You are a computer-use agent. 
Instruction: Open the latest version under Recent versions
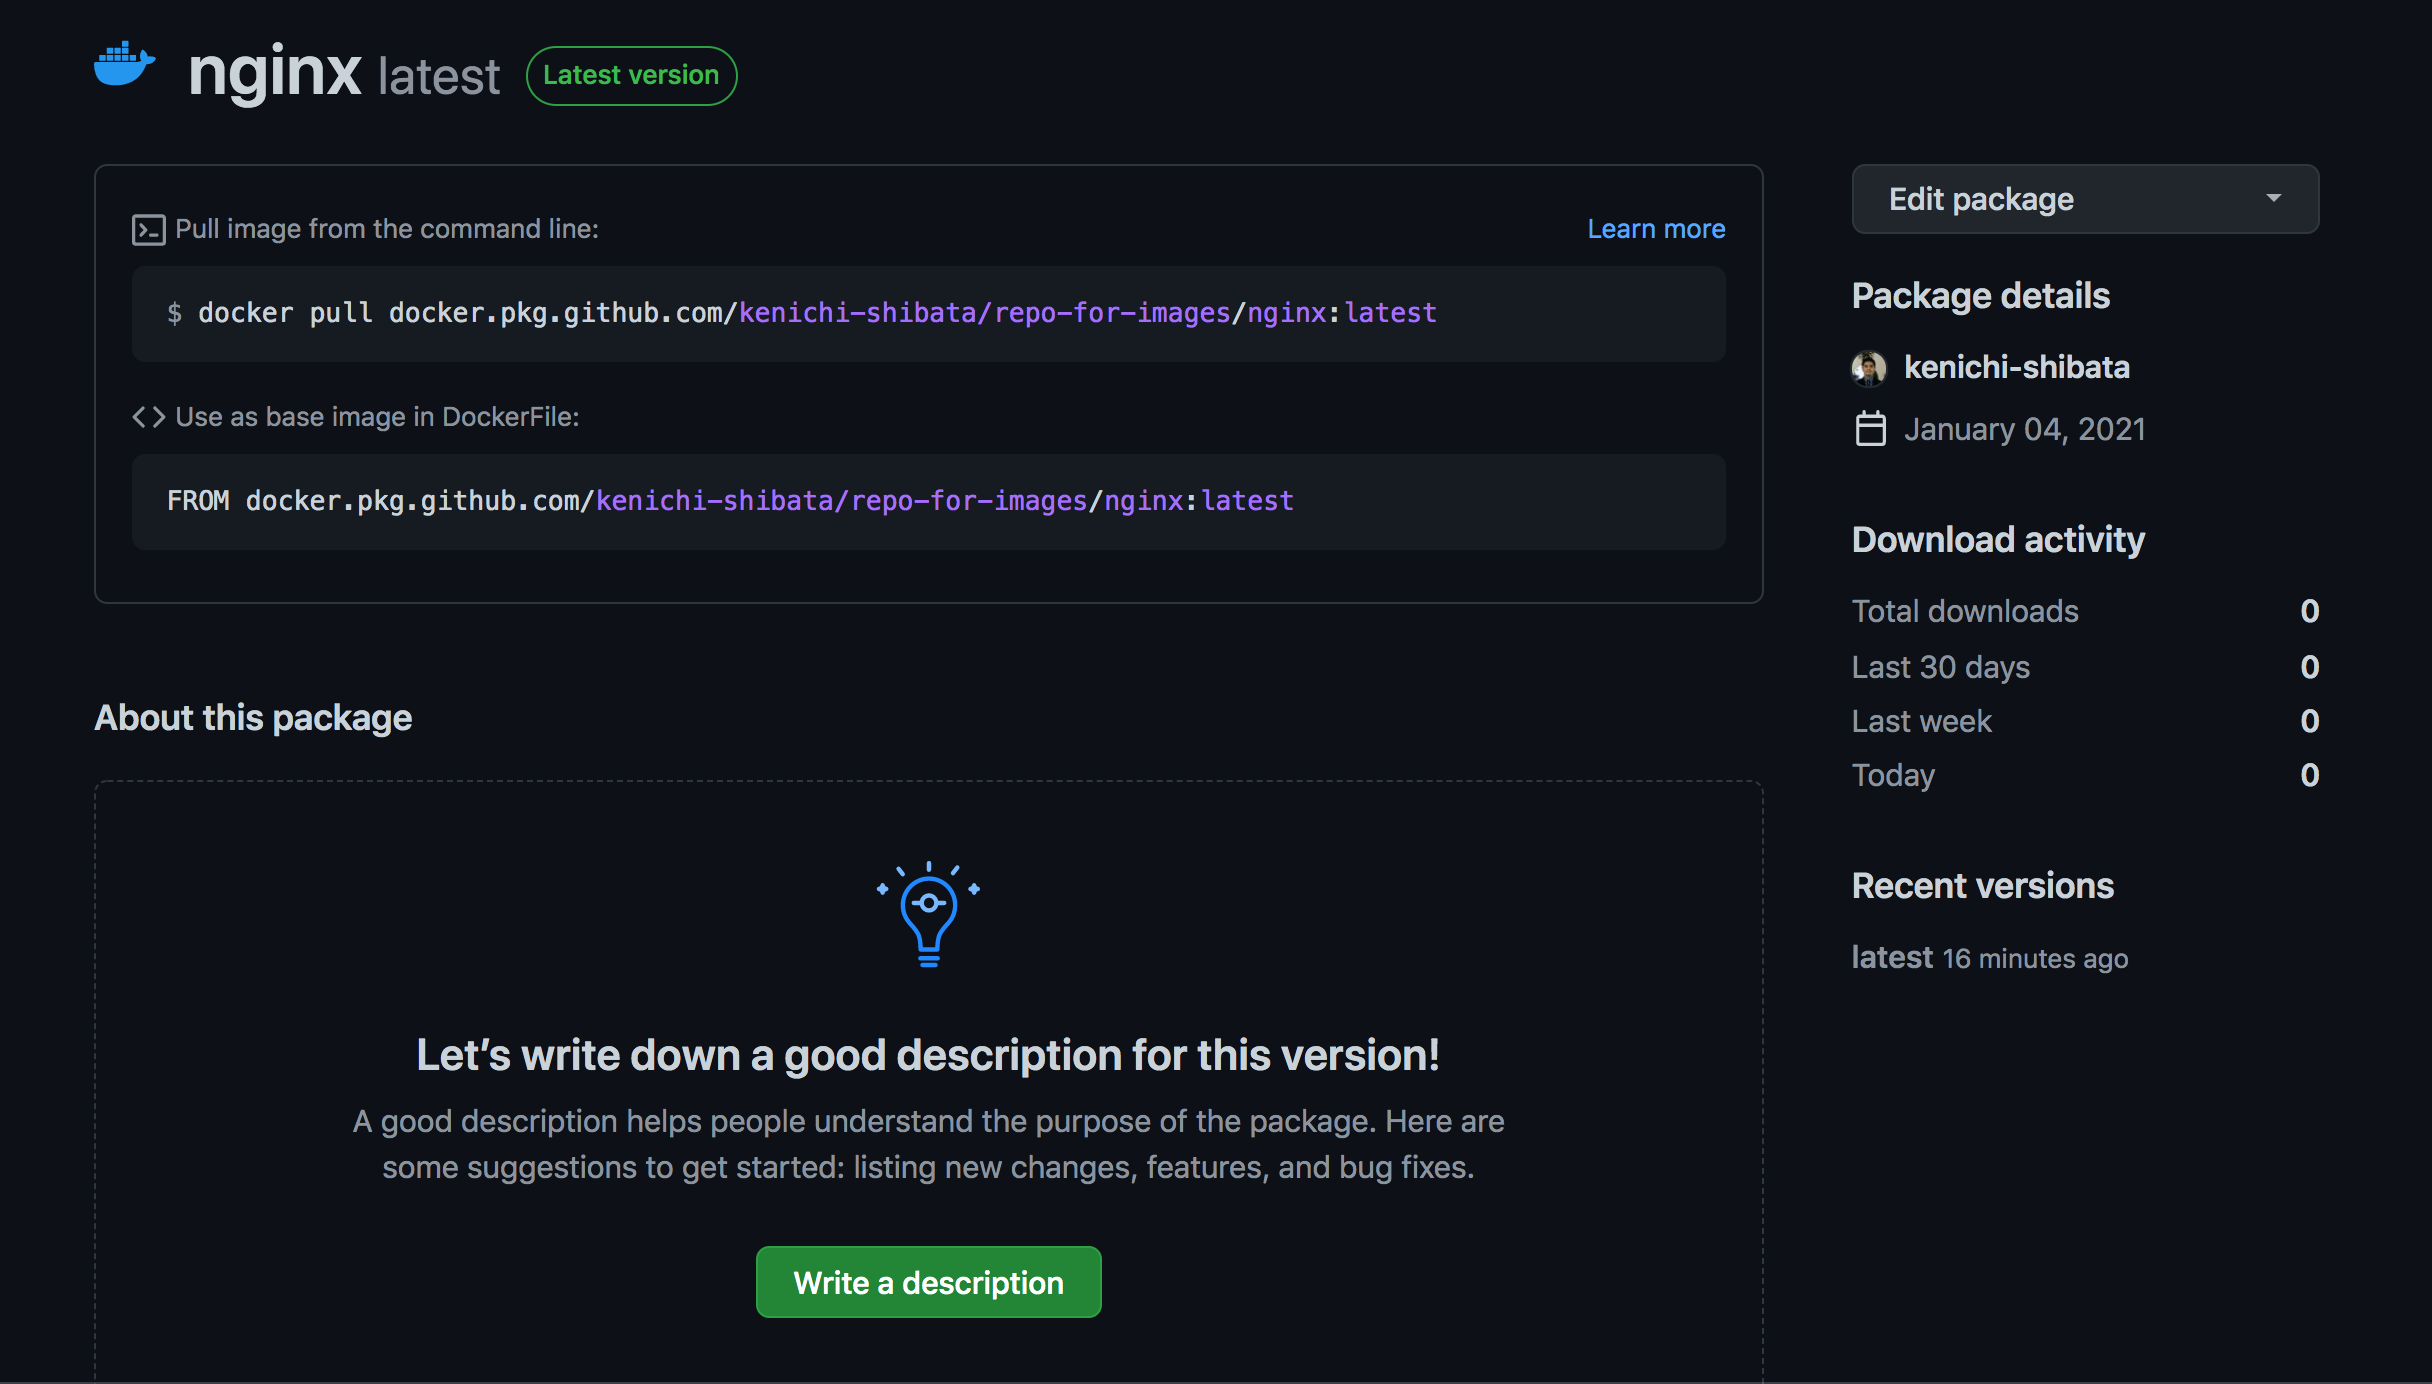pyautogui.click(x=1892, y=957)
